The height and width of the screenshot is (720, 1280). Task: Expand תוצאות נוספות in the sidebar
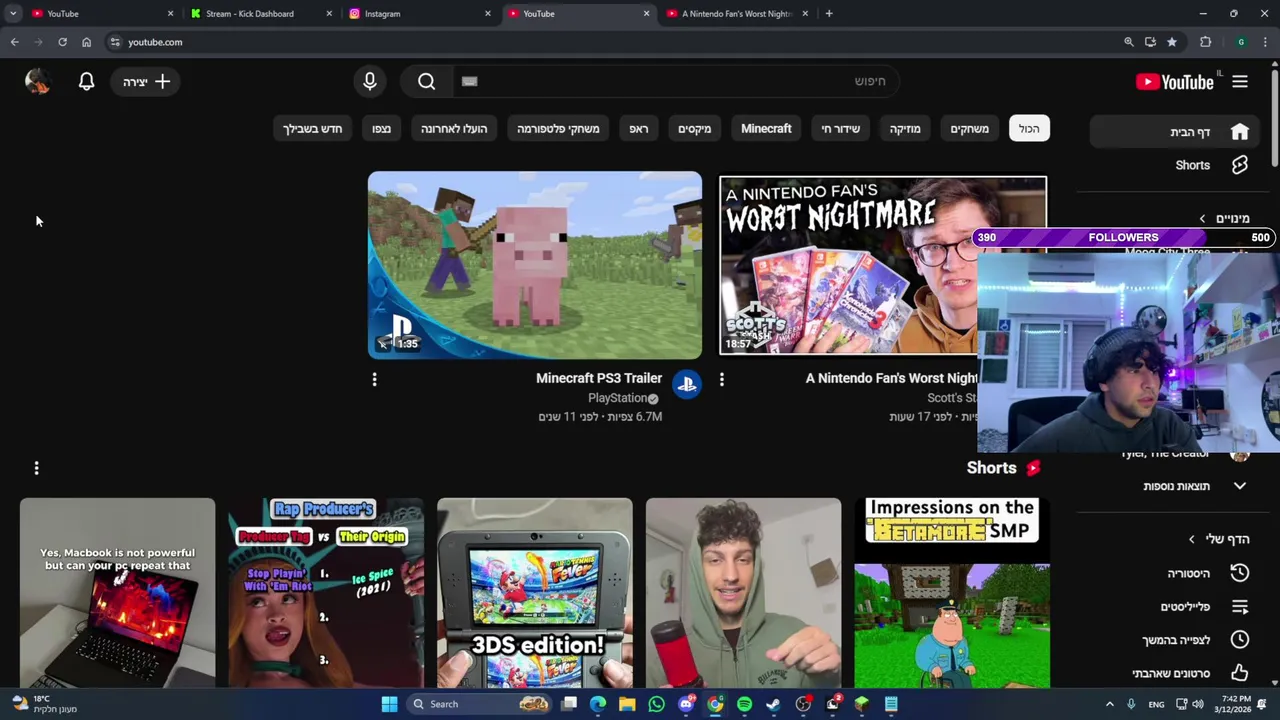pos(1240,486)
